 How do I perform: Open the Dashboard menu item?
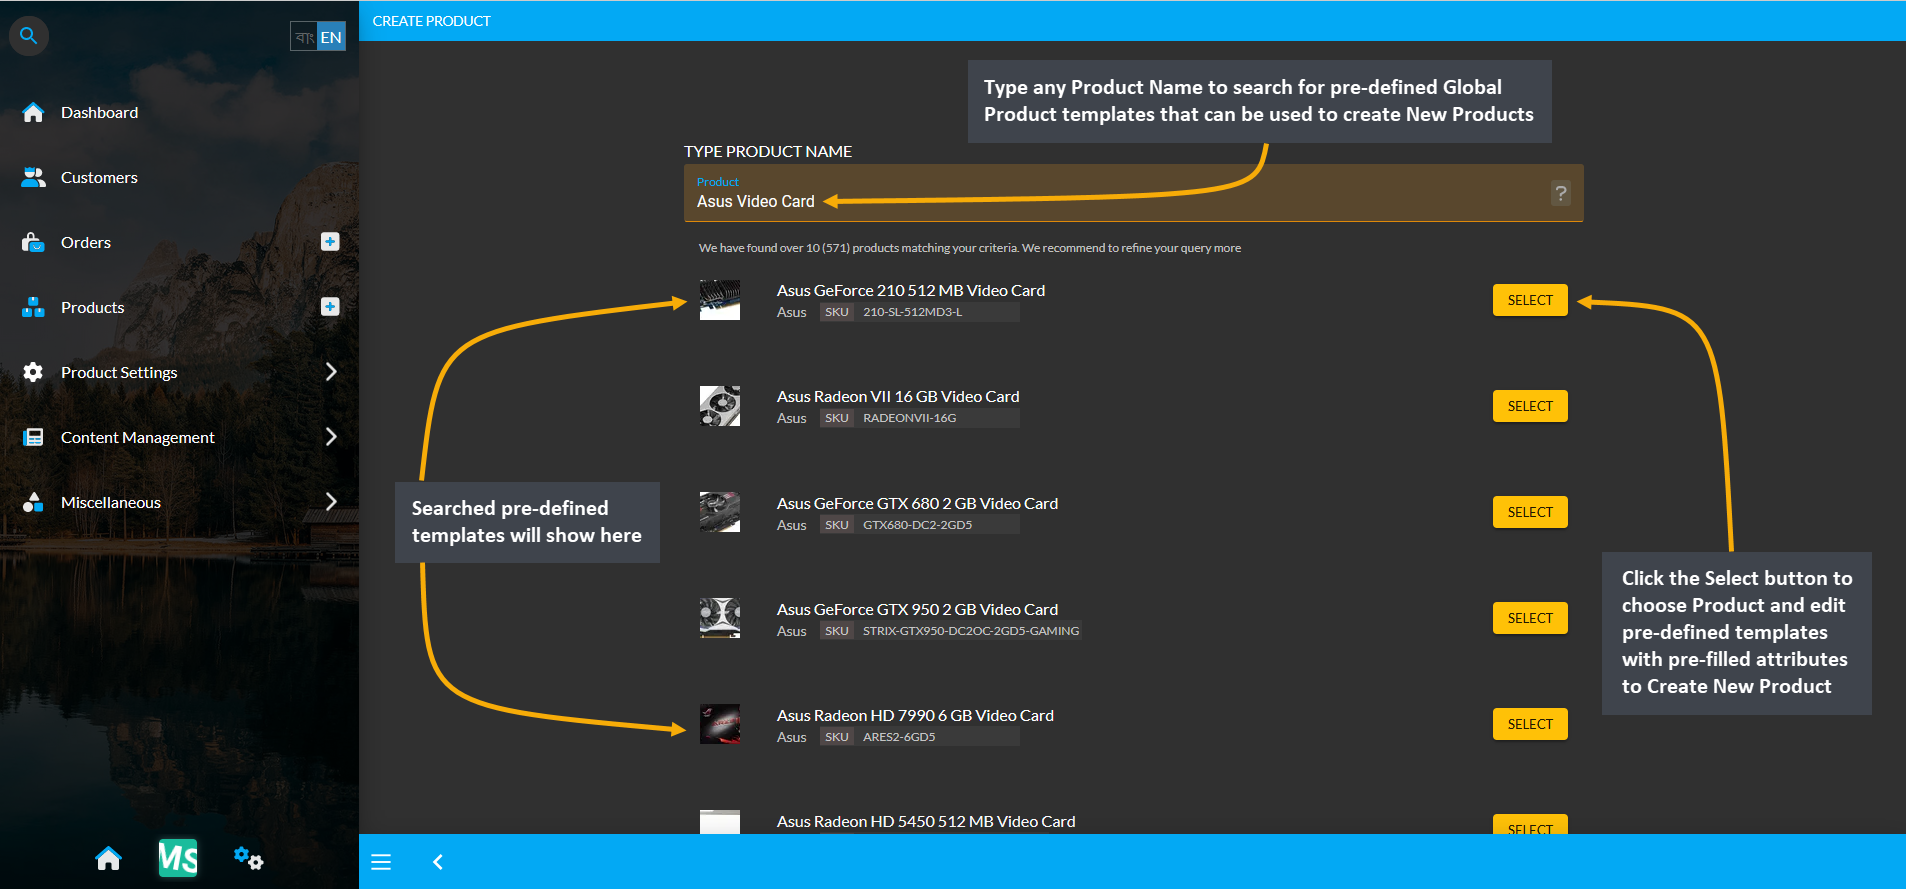[99, 112]
